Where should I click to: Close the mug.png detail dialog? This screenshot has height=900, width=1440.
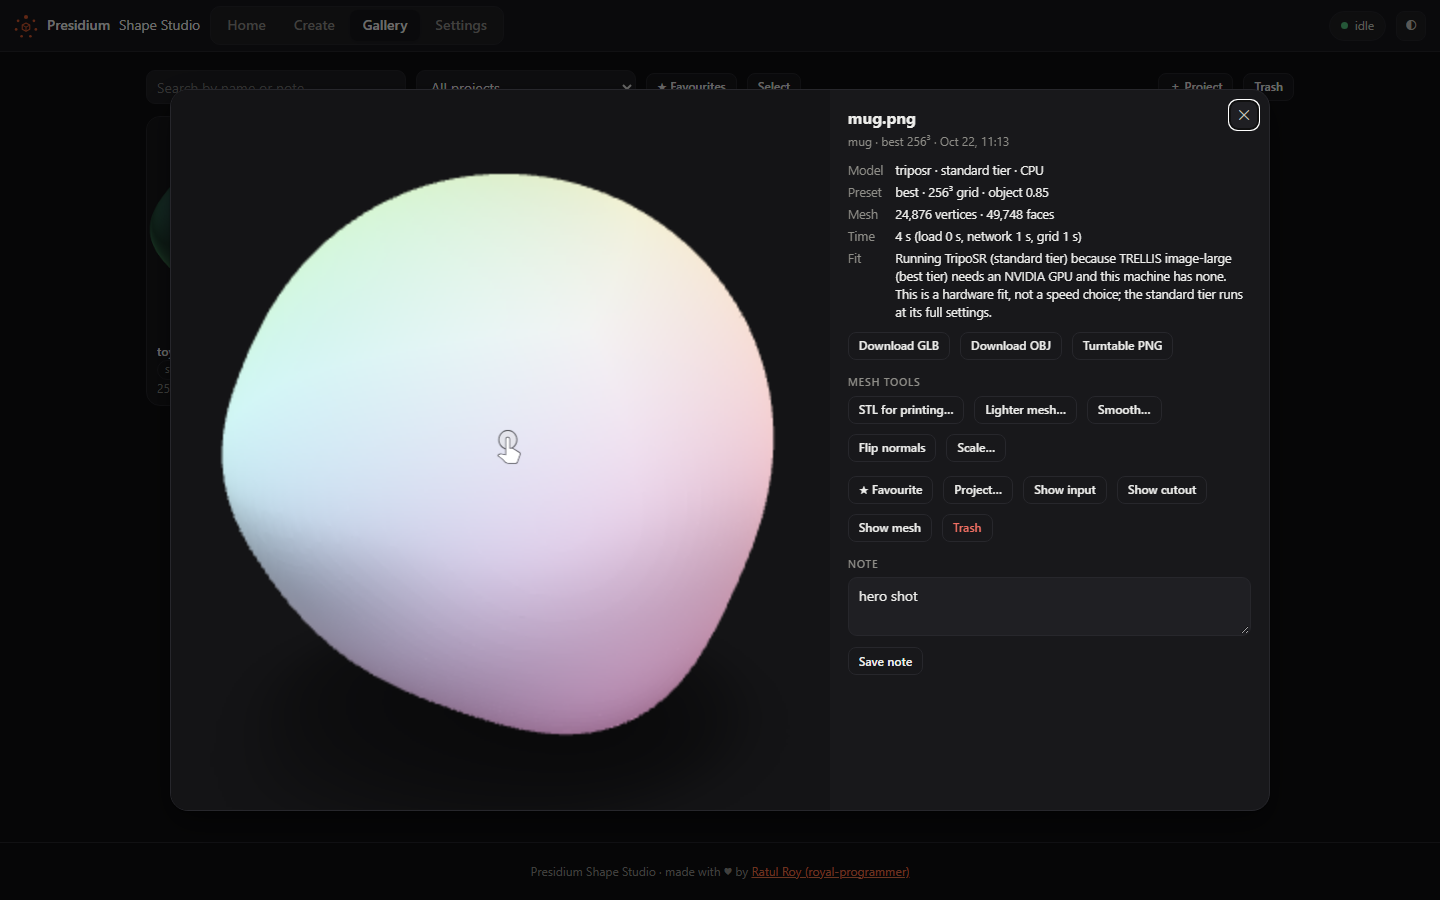[1244, 115]
